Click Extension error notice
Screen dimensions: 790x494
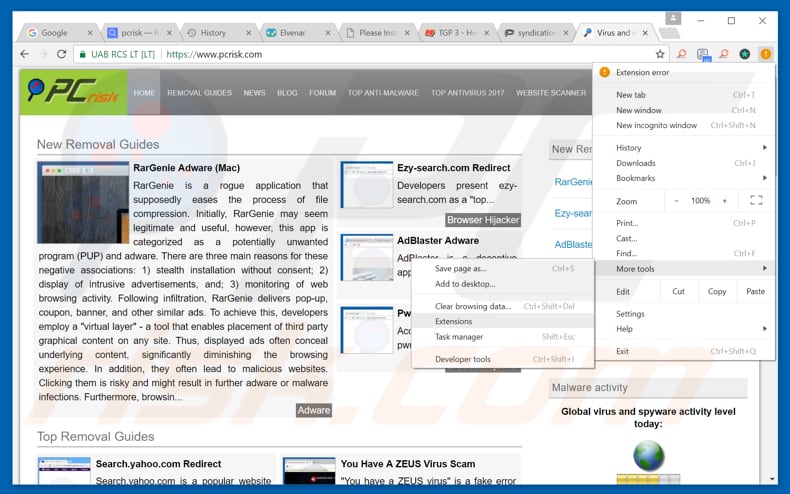point(684,72)
